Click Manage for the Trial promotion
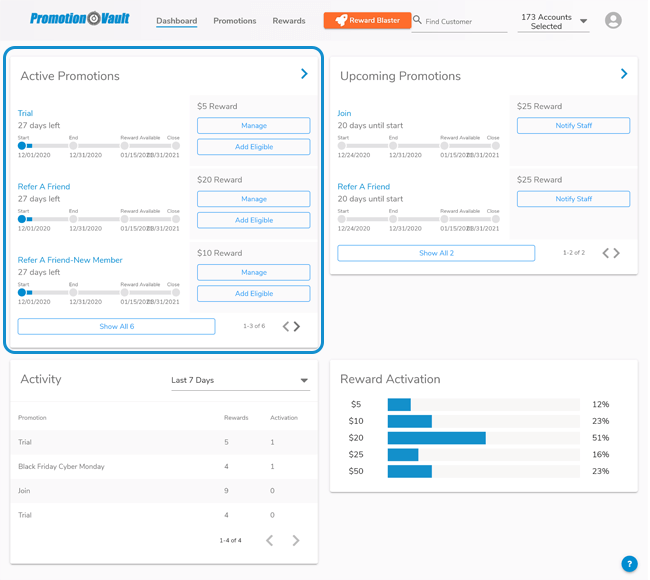Image resolution: width=650 pixels, height=580 pixels. [253, 126]
